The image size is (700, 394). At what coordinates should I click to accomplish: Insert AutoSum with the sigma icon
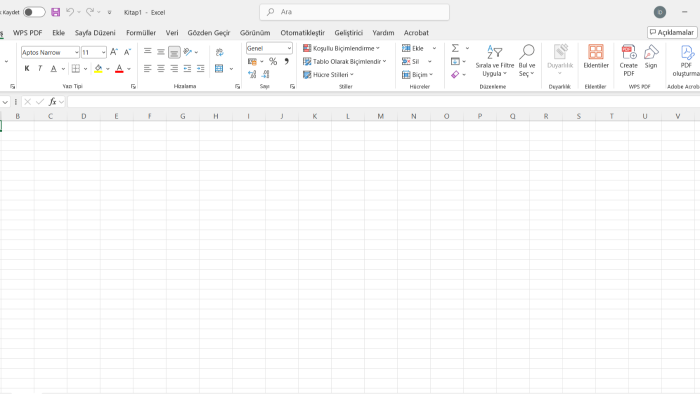455,48
